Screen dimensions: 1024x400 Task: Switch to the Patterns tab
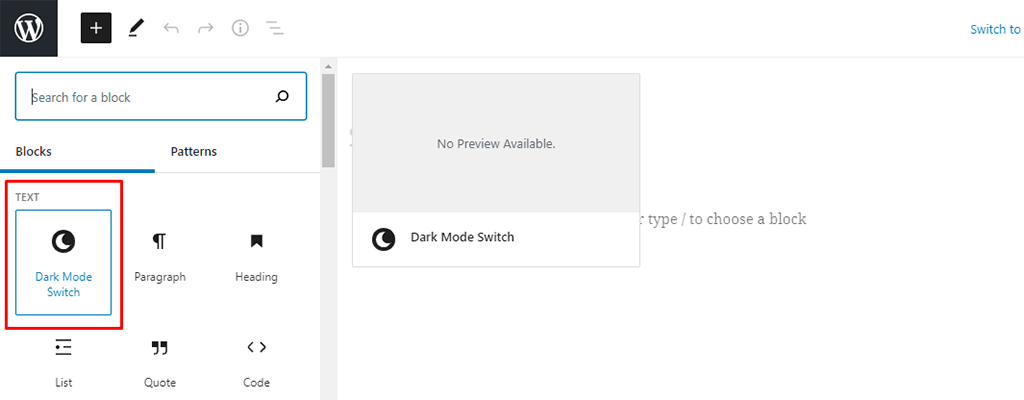[194, 152]
